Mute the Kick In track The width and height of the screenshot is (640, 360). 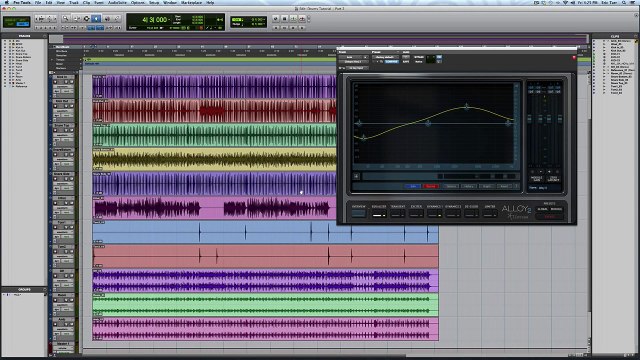click(71, 82)
